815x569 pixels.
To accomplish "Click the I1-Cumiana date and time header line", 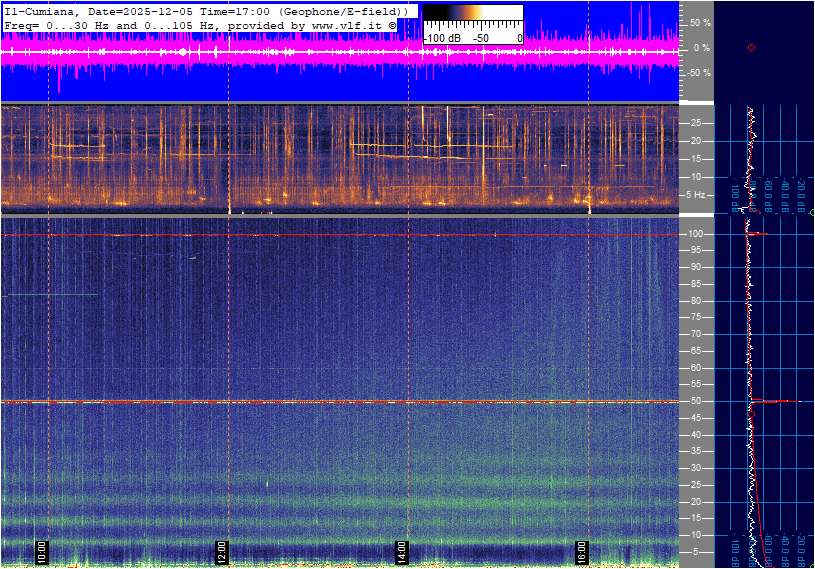I will click(205, 11).
